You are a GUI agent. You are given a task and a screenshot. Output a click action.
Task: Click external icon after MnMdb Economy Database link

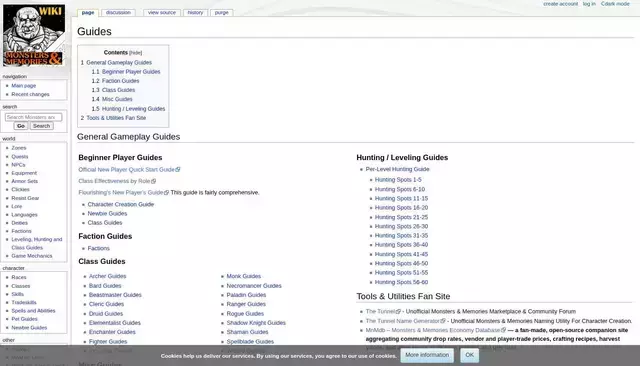click(503, 330)
